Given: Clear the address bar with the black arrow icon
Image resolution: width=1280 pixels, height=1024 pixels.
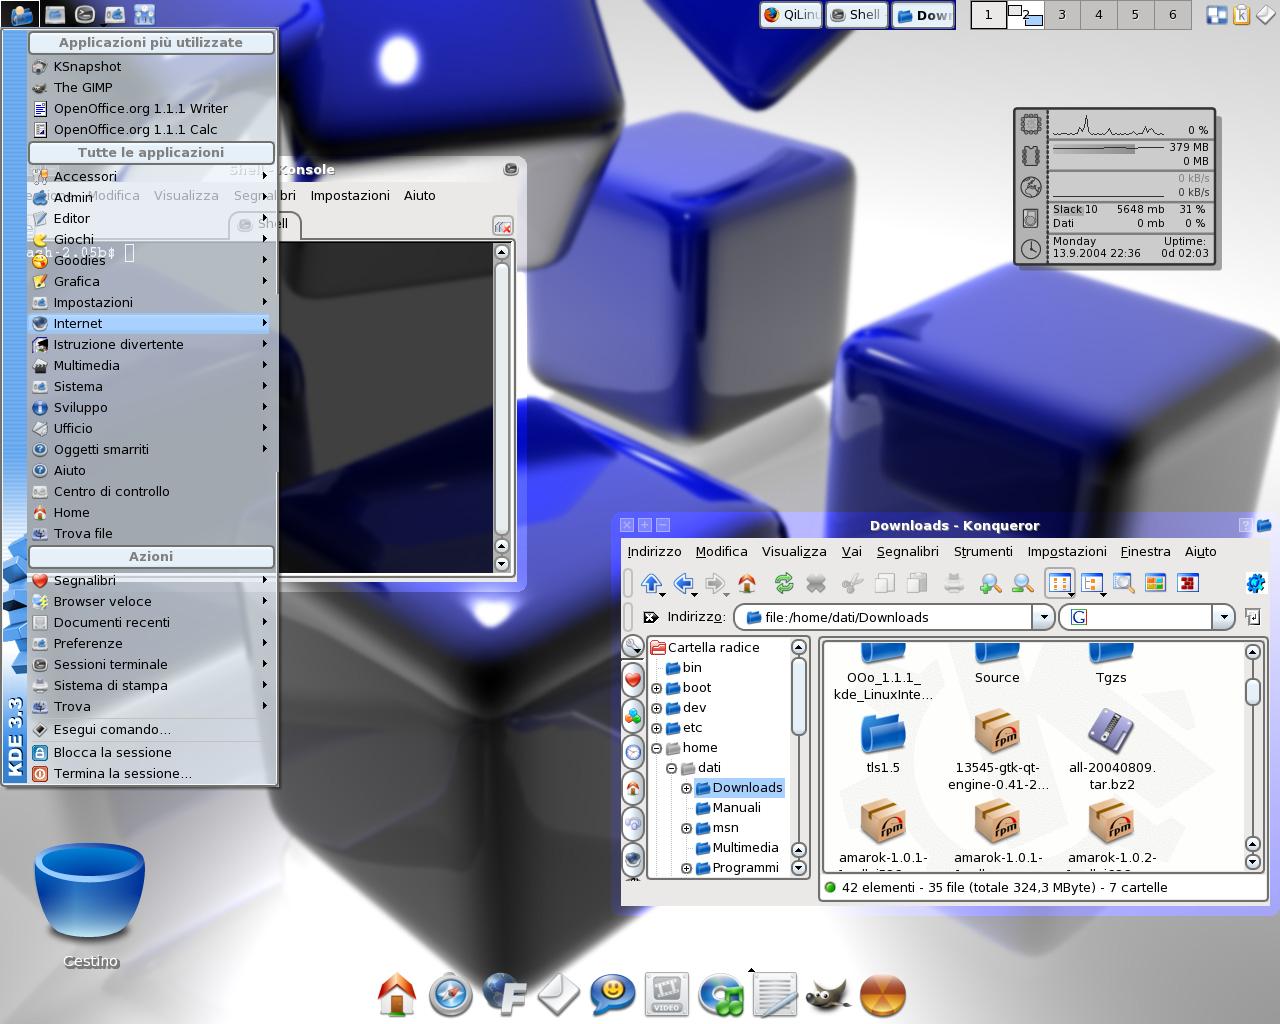Looking at the screenshot, I should click(651, 617).
